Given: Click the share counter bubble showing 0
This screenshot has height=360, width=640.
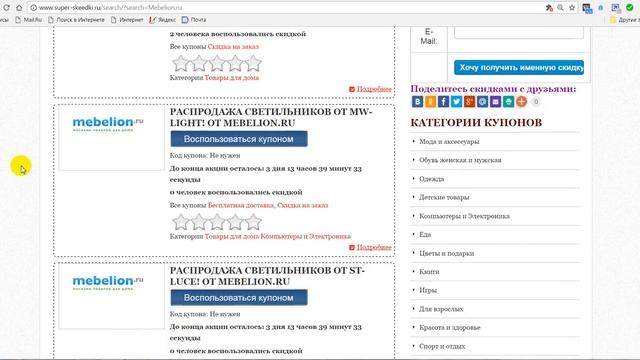Looking at the screenshot, I should pyautogui.click(x=536, y=102).
